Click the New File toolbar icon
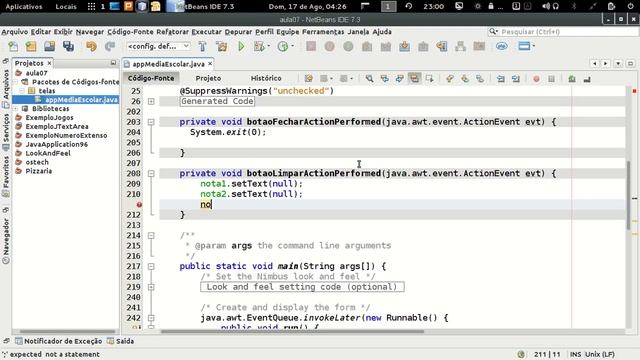The image size is (640, 360). click(x=13, y=47)
